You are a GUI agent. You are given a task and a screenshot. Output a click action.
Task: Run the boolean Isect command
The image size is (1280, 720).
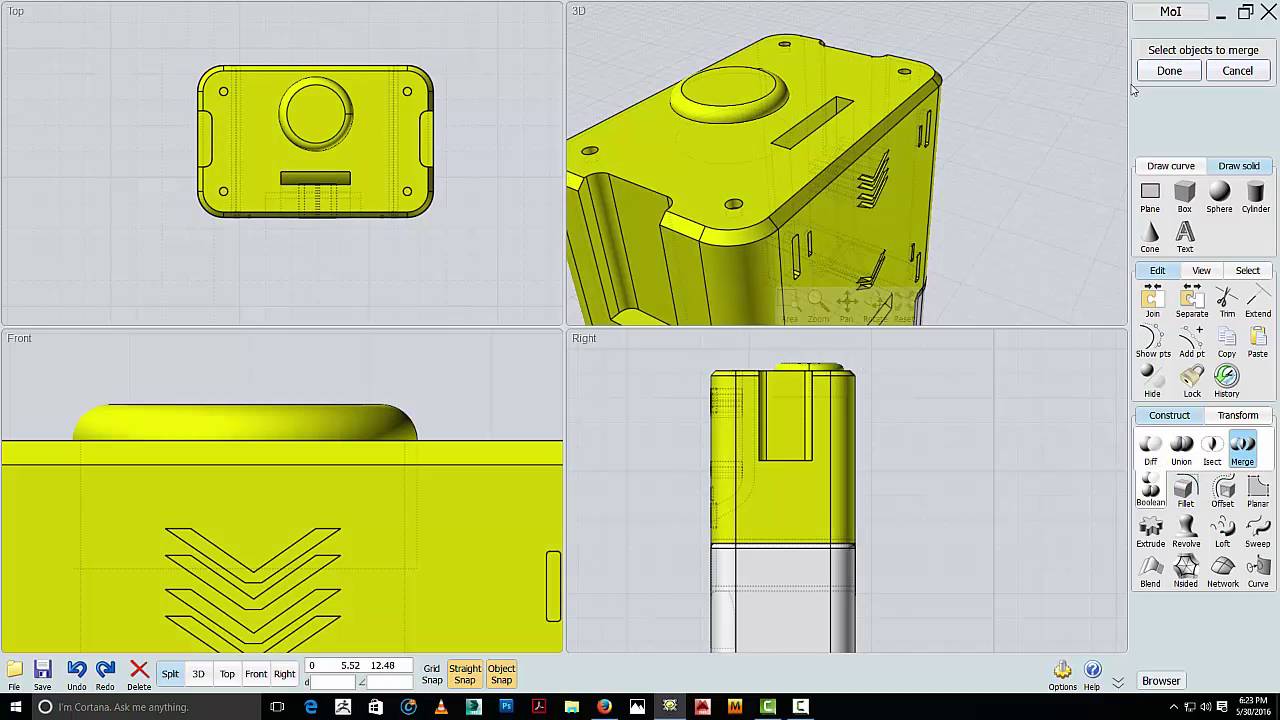1212,449
